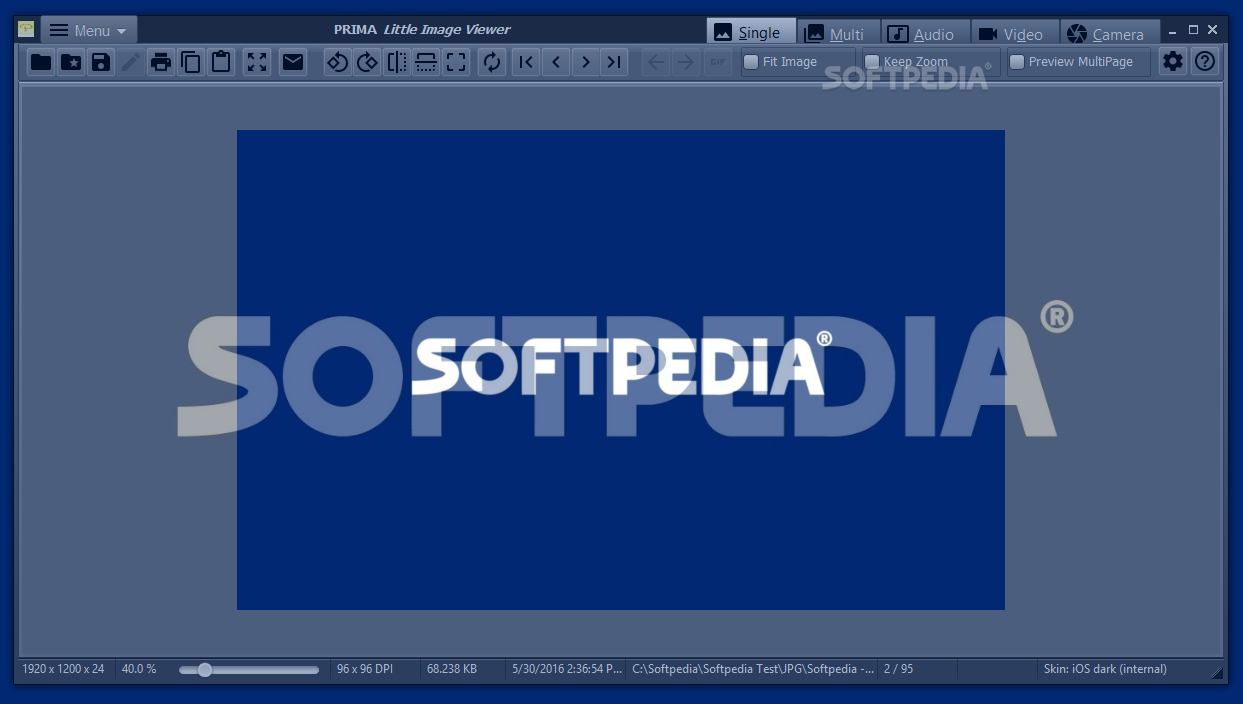Go to the last image
Screen dimensions: 1243x704
(x=615, y=63)
